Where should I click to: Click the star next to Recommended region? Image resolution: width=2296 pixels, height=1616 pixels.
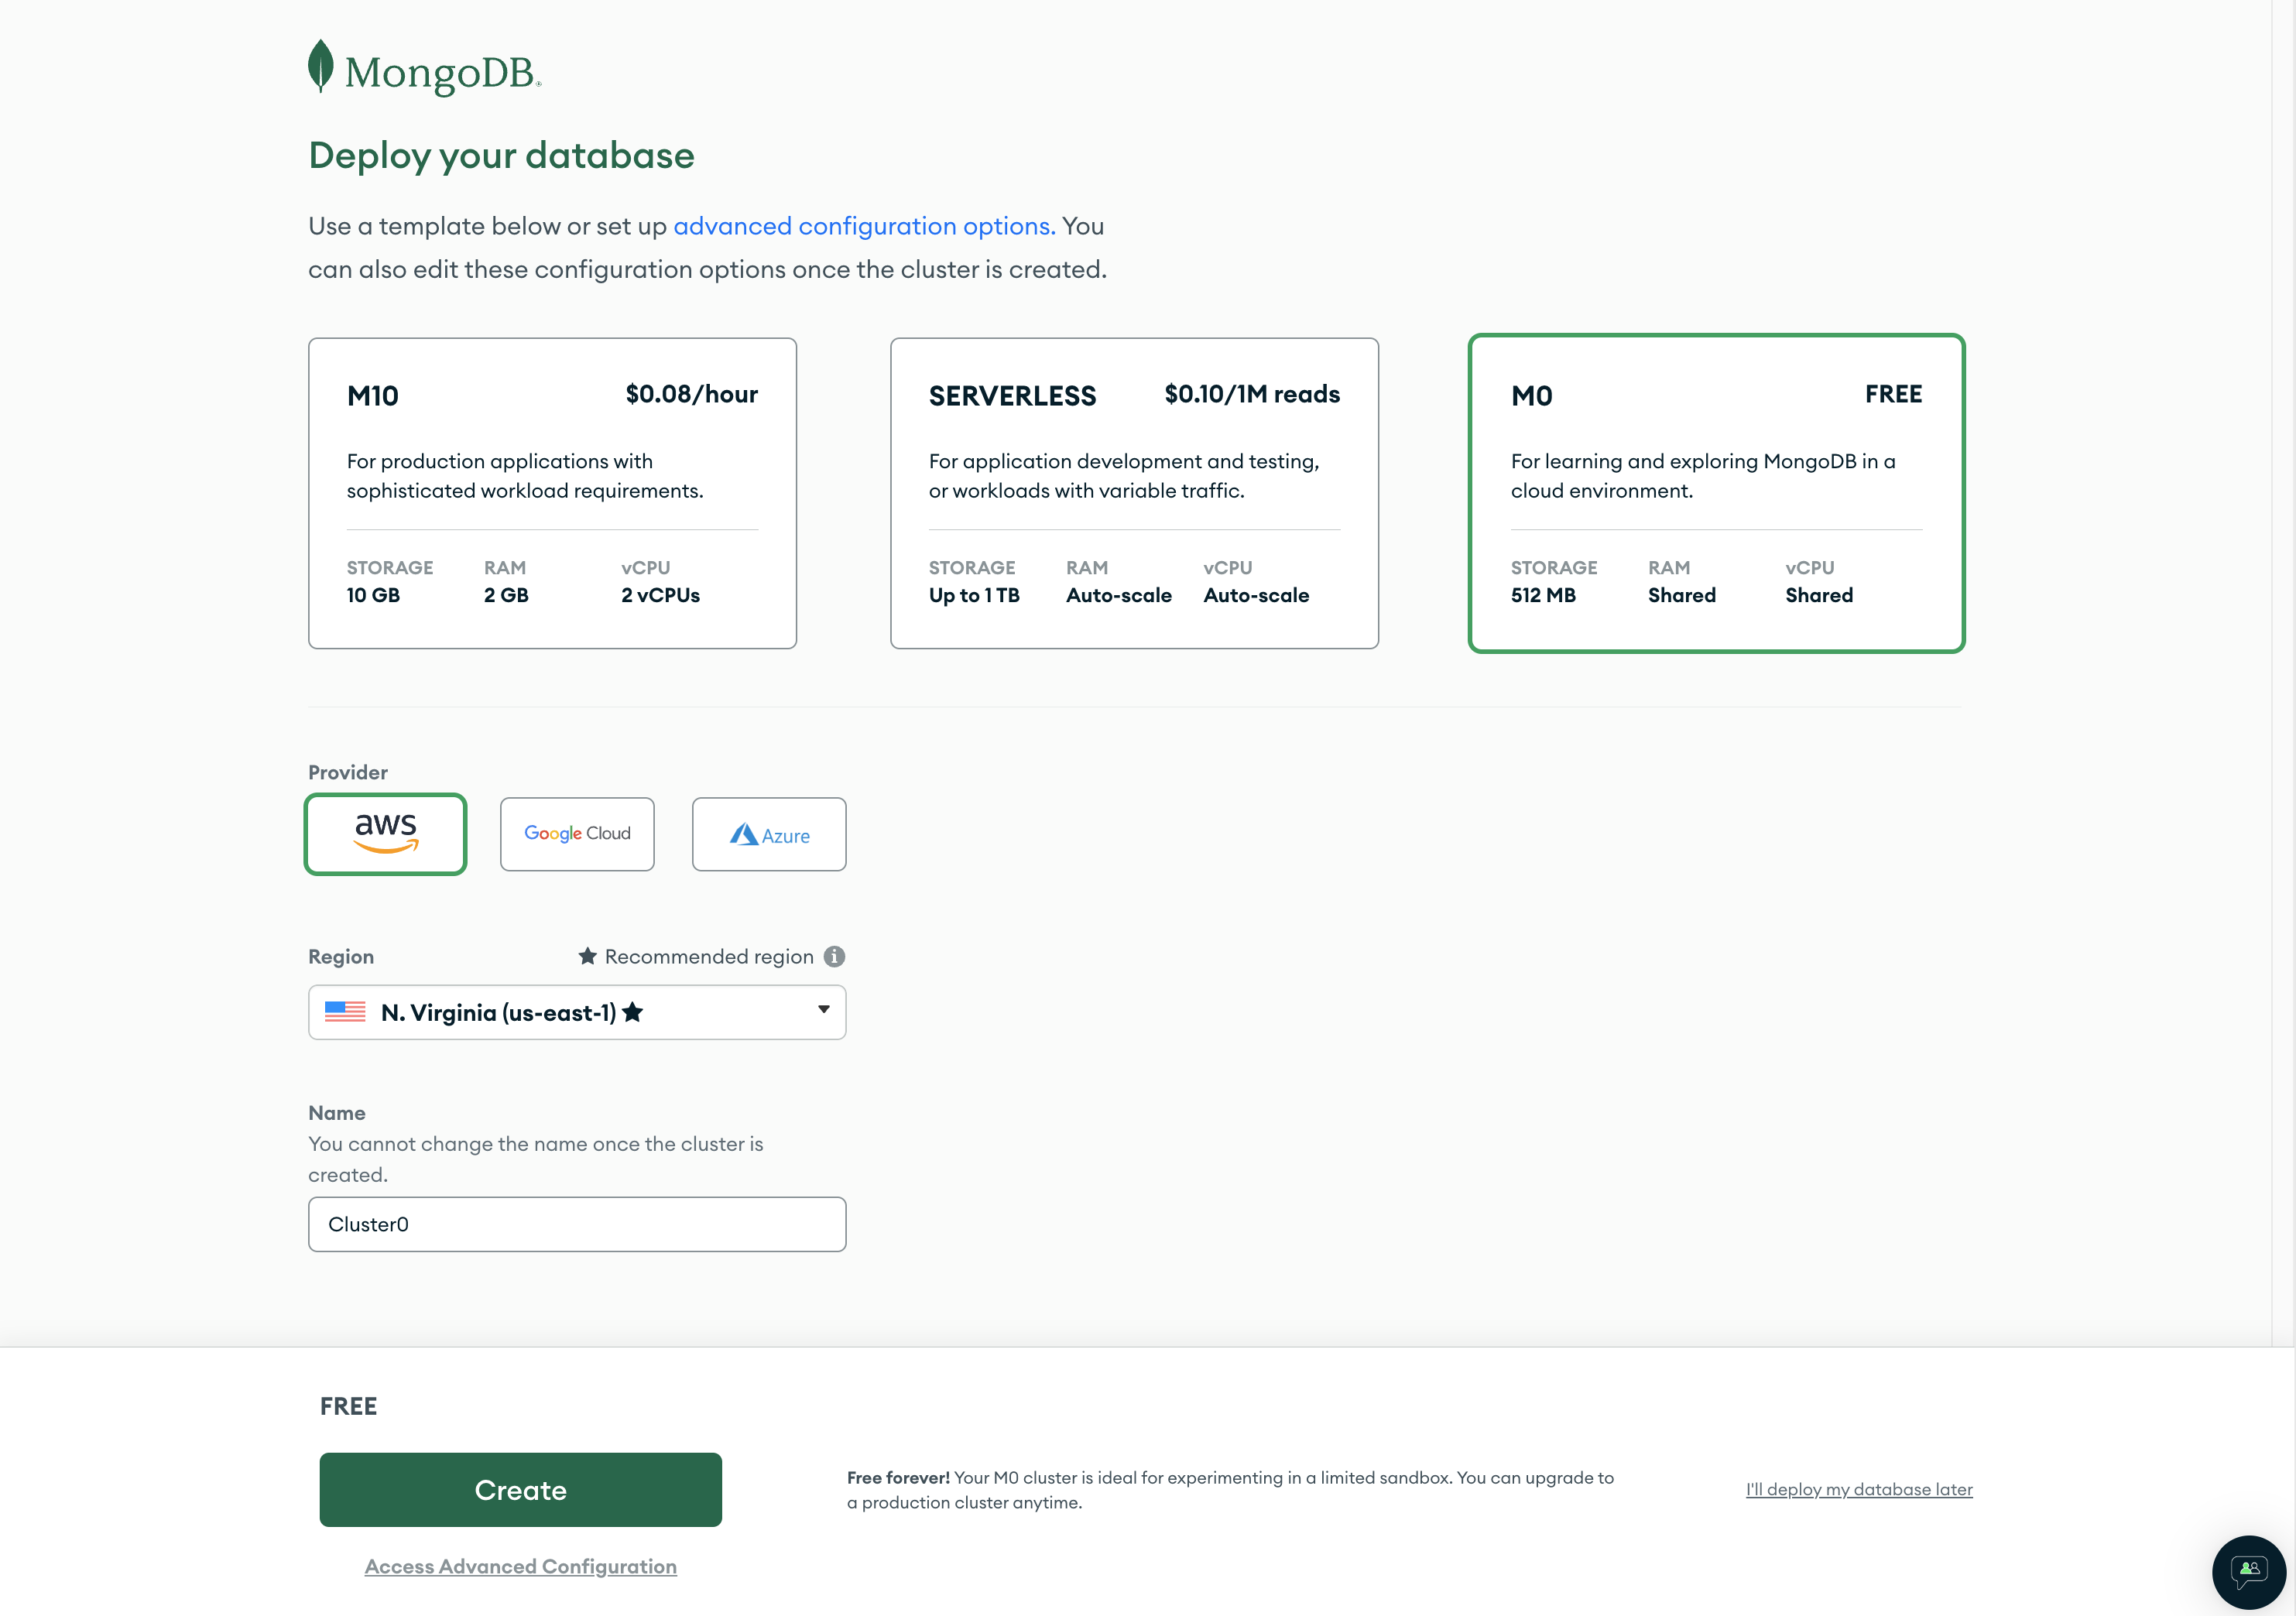click(588, 956)
